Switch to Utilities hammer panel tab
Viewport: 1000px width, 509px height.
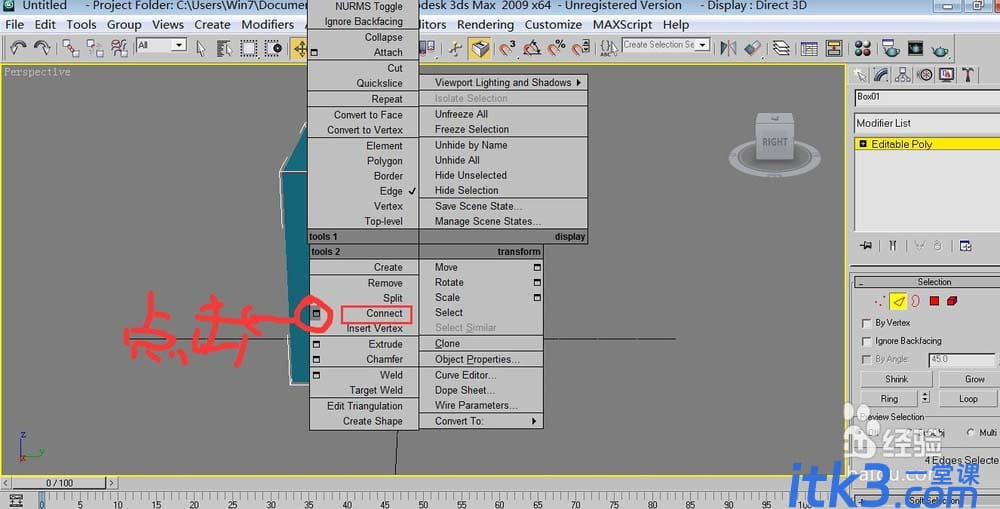coord(968,75)
